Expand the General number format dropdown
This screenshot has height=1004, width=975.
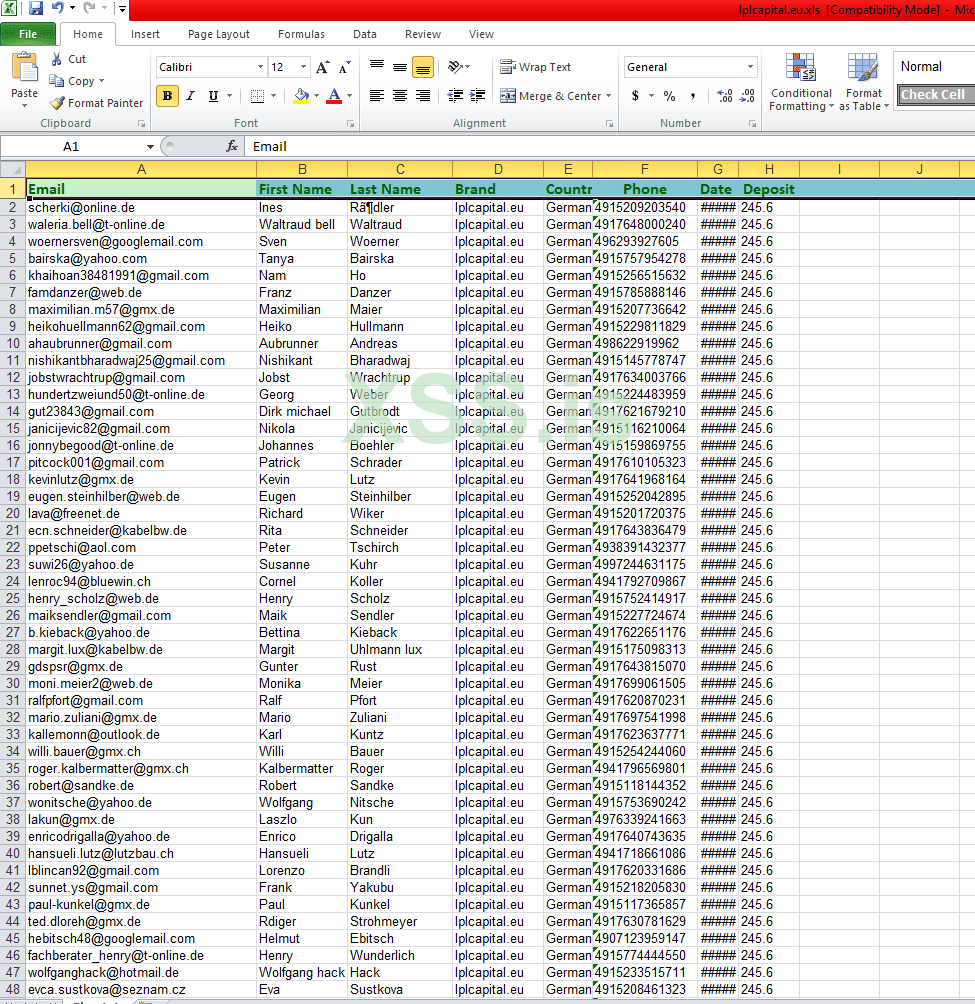click(750, 67)
